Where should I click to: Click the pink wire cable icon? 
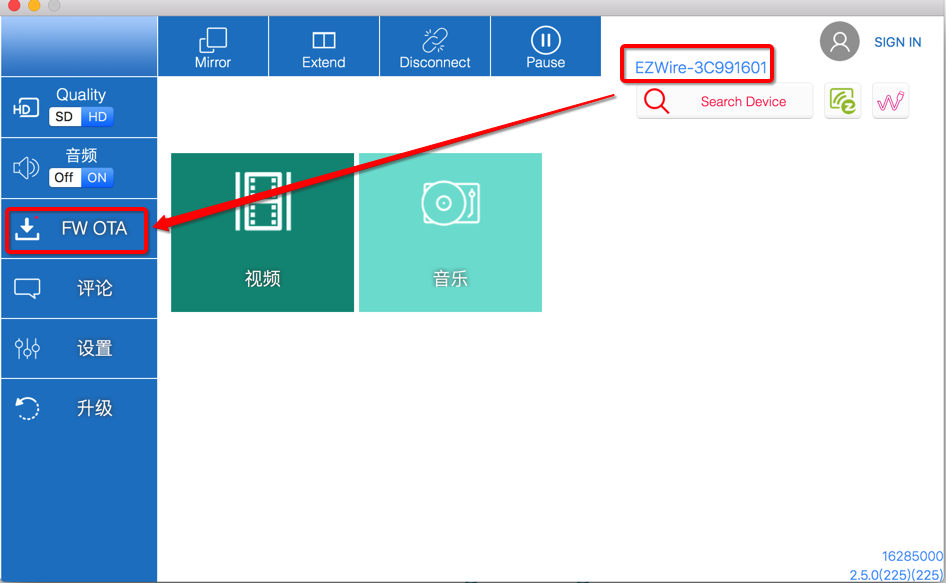point(890,101)
